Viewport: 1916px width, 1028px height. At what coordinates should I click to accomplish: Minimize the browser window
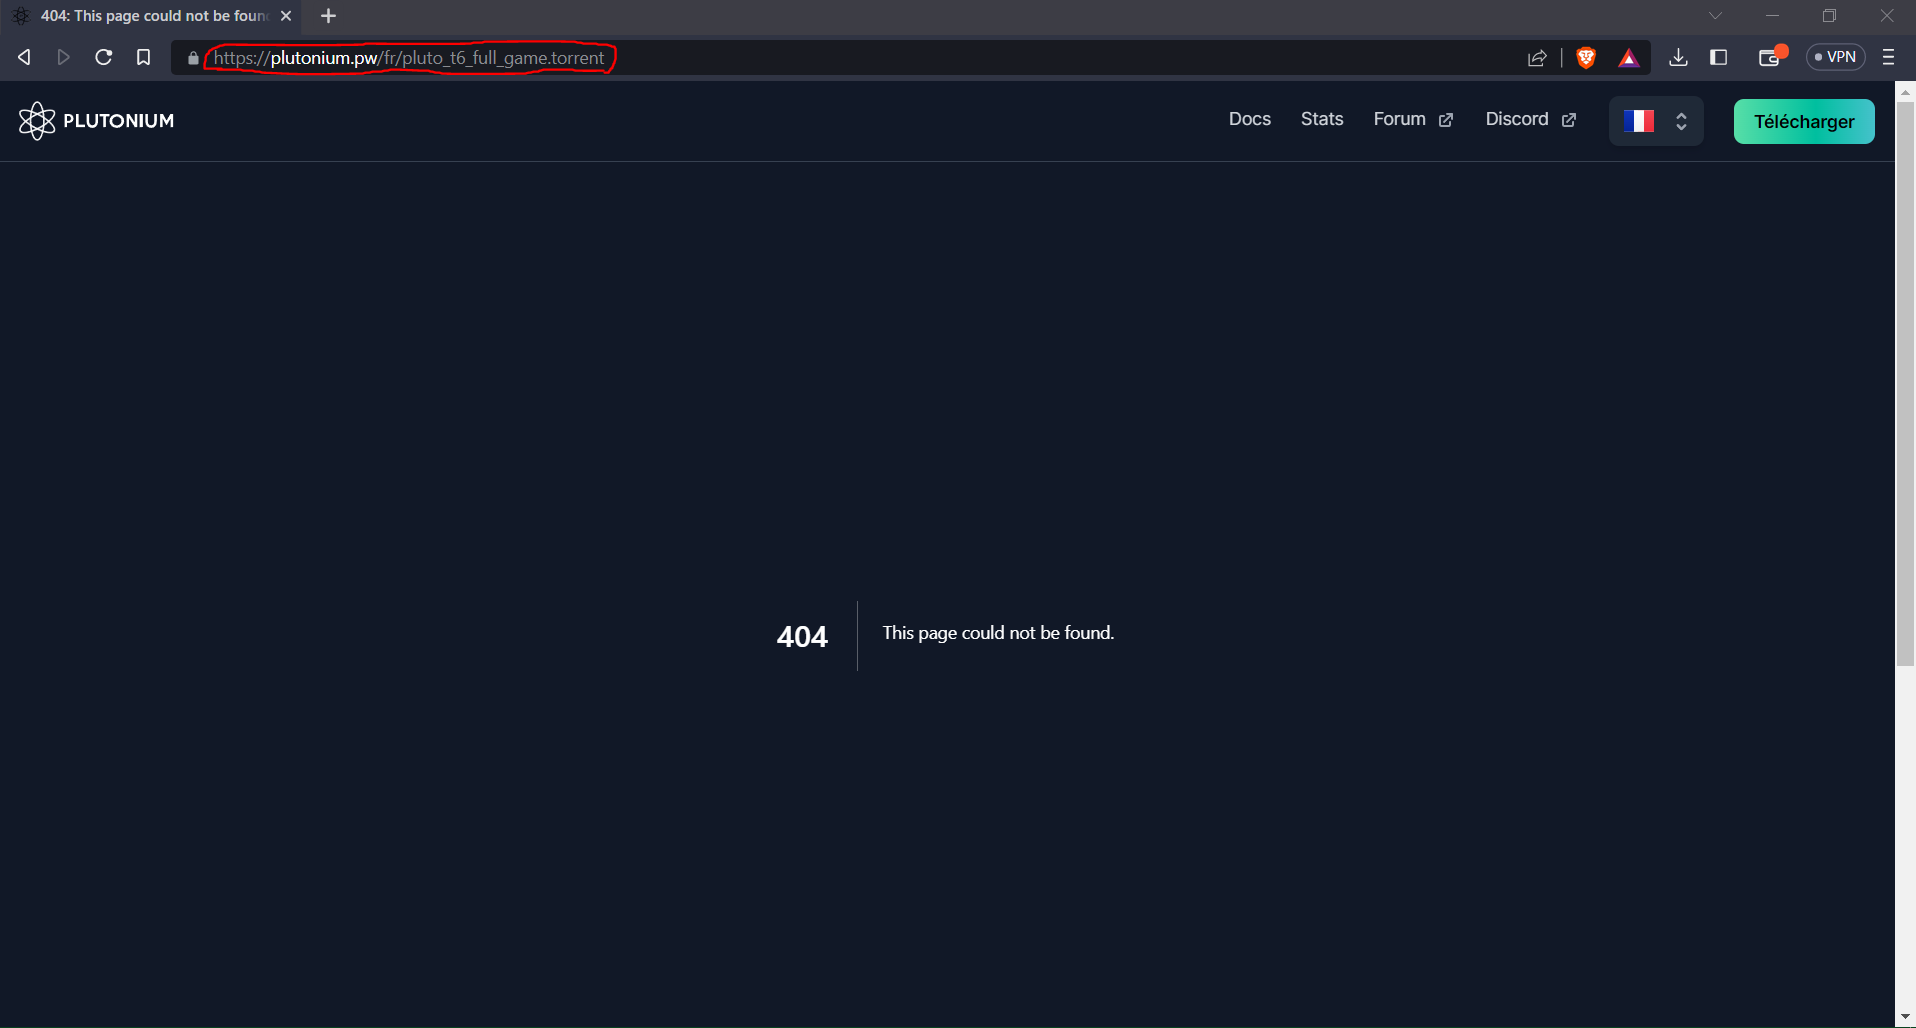click(1772, 16)
